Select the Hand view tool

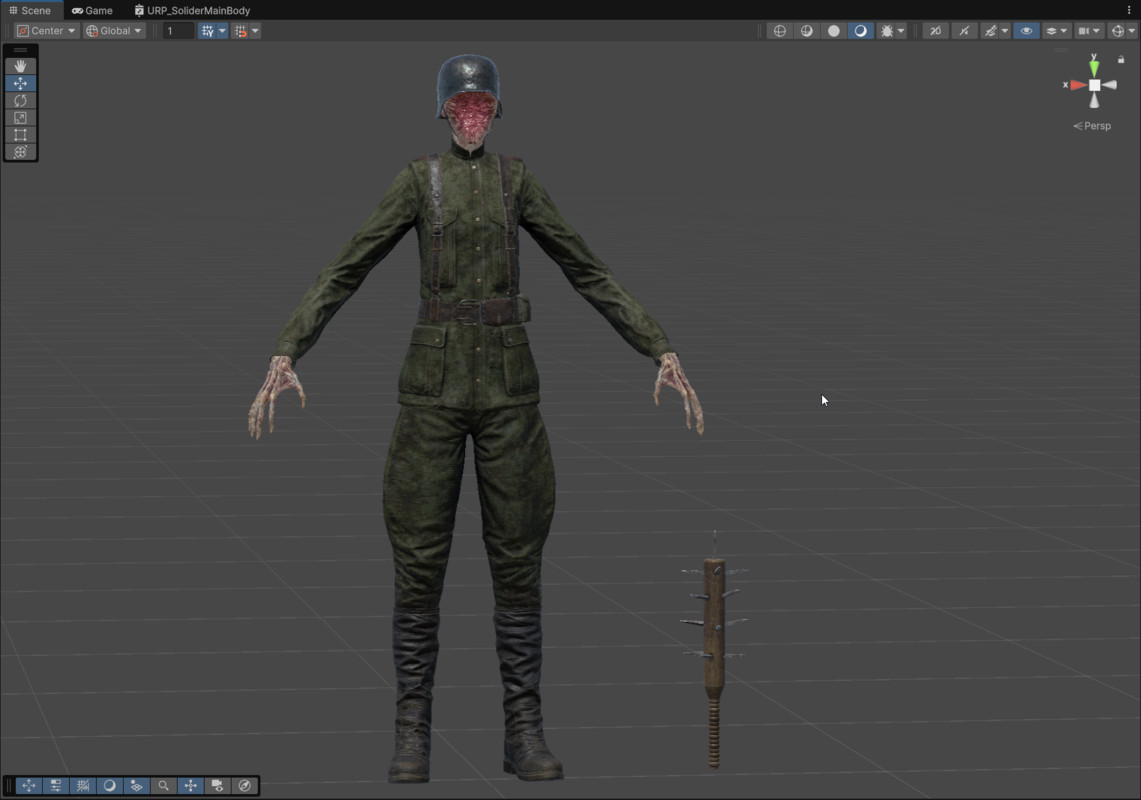tap(20, 66)
